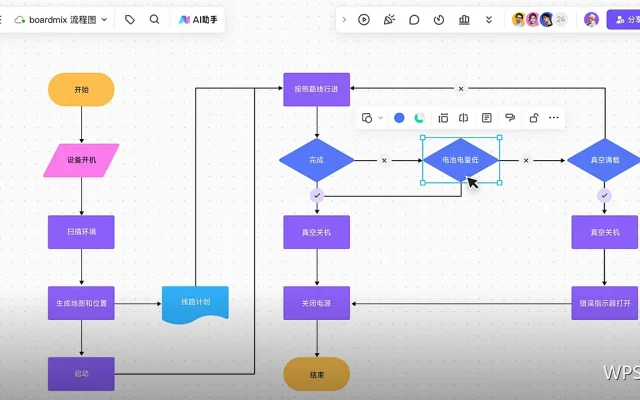This screenshot has height=400, width=640.
Task: Click the confetti celebration icon
Action: 389,20
